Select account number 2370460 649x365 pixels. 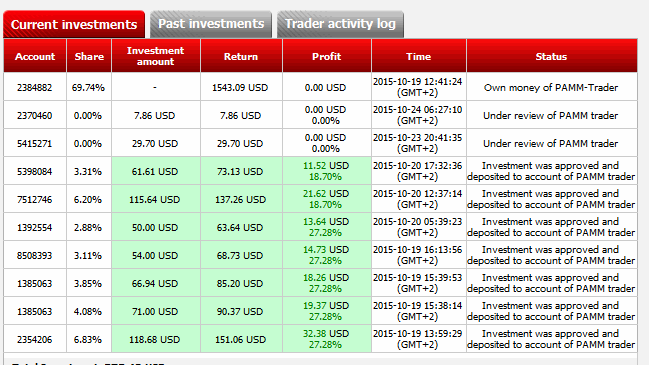pos(35,115)
